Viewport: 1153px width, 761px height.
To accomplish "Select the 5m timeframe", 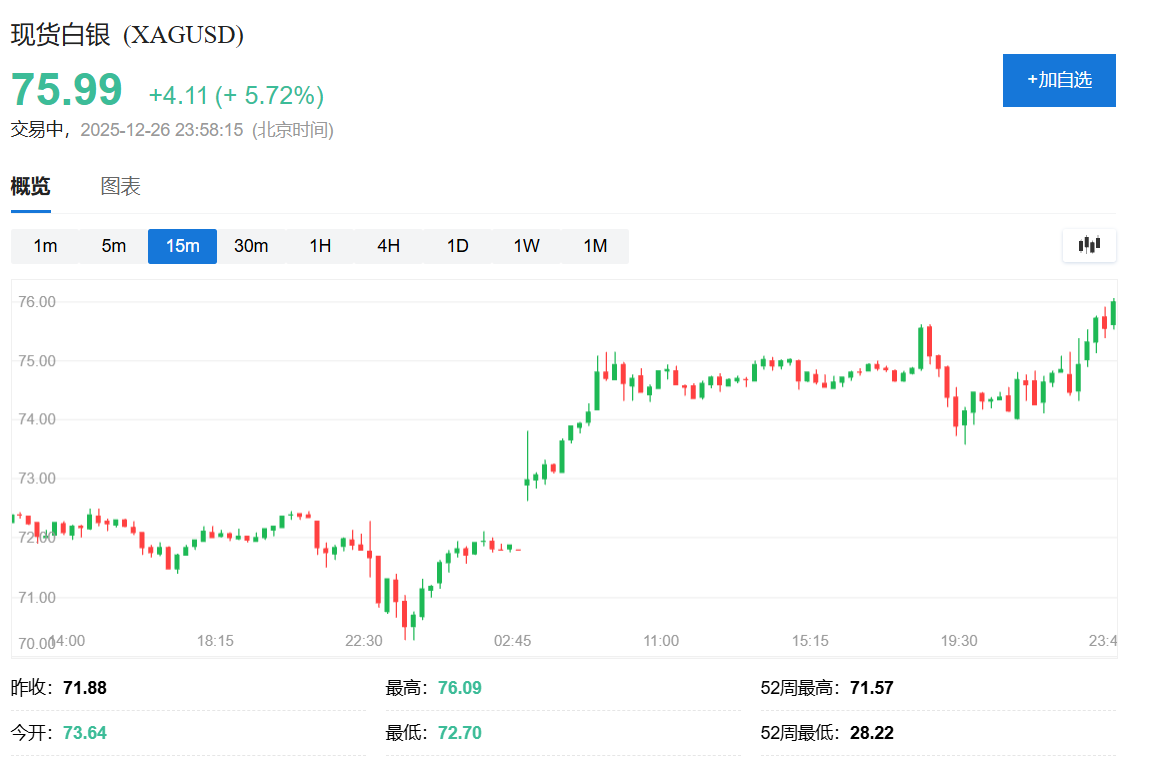I will point(114,246).
